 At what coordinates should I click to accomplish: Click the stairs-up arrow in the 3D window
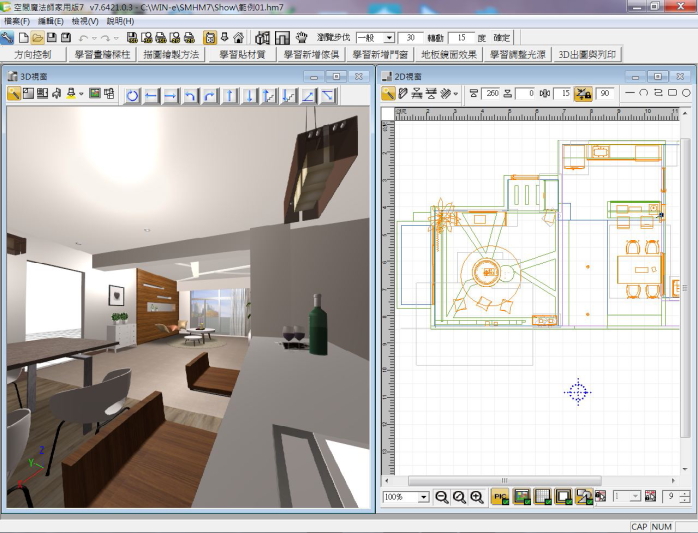coord(269,95)
